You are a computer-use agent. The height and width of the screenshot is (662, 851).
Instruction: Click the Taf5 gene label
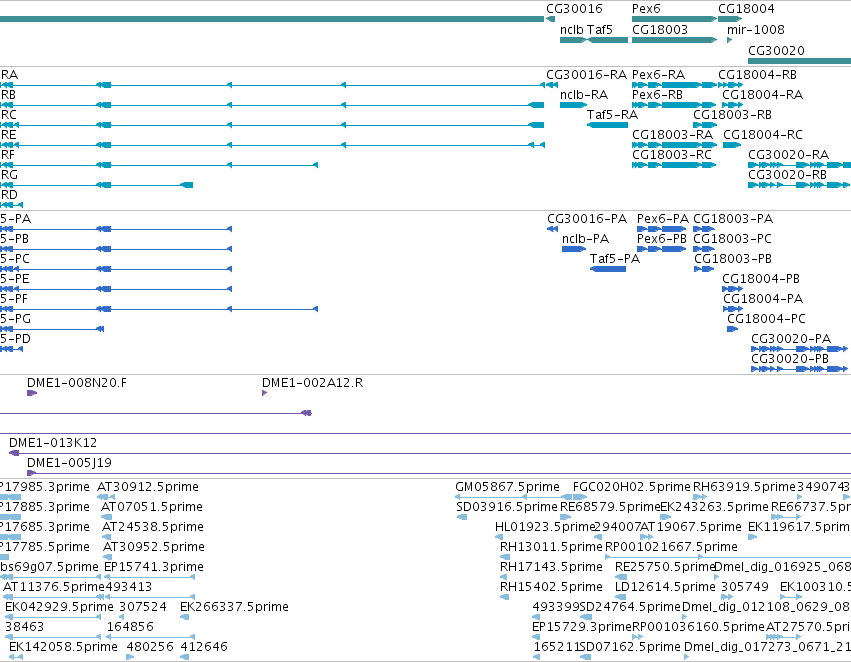tap(600, 29)
